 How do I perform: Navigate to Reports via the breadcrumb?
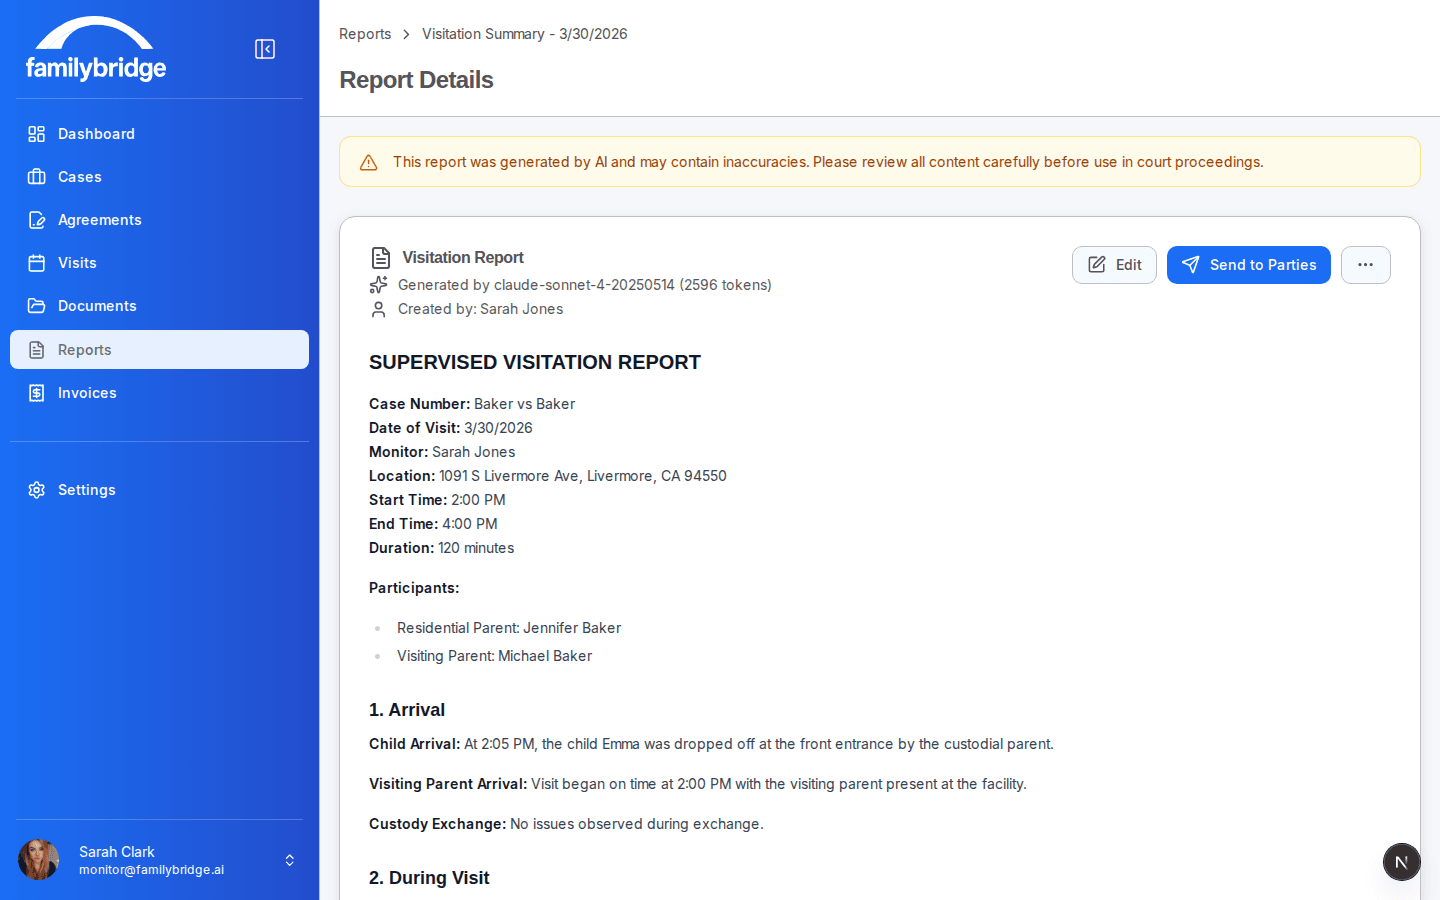364,33
